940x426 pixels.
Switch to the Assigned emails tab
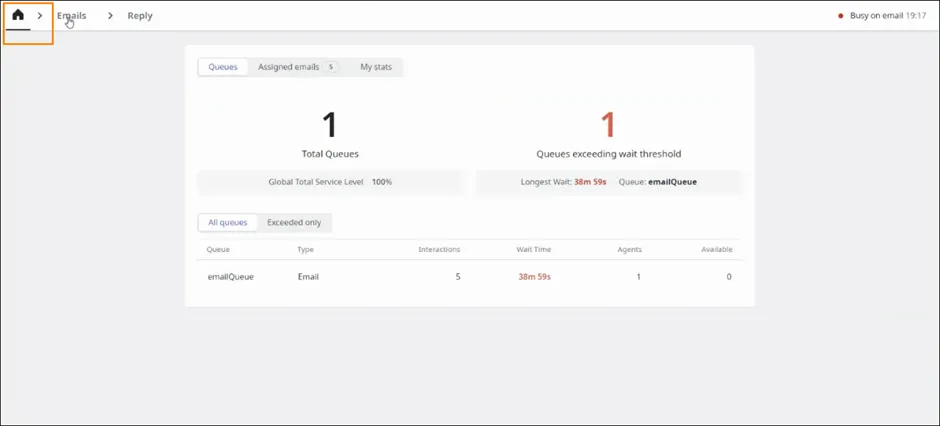298,67
